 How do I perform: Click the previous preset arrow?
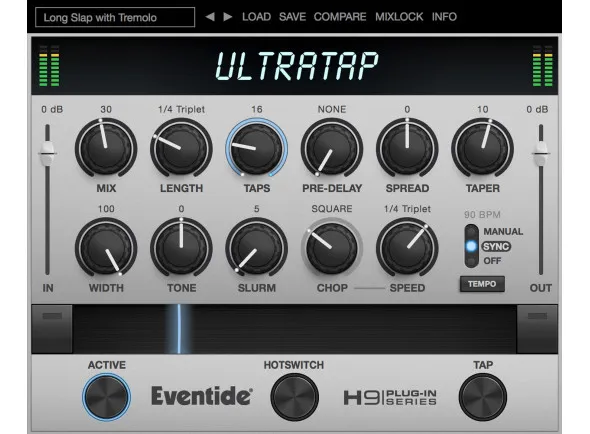coord(210,17)
